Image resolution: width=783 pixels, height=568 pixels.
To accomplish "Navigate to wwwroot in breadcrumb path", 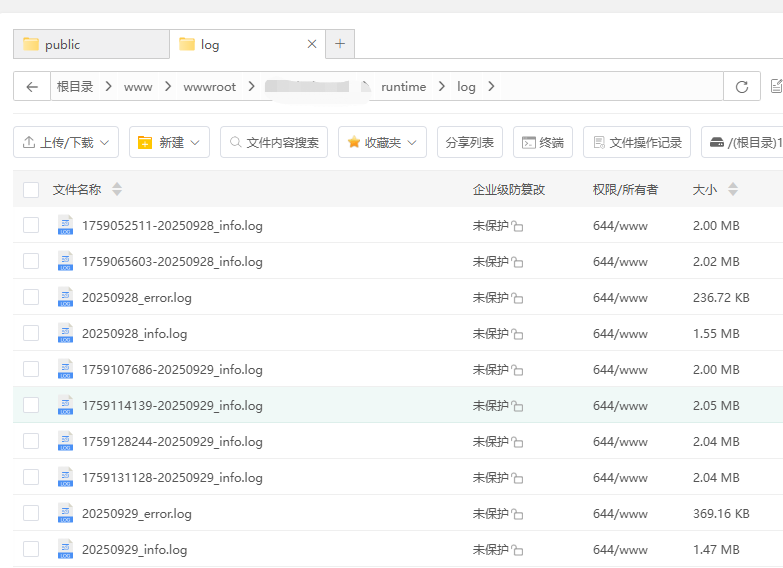I will [210, 87].
